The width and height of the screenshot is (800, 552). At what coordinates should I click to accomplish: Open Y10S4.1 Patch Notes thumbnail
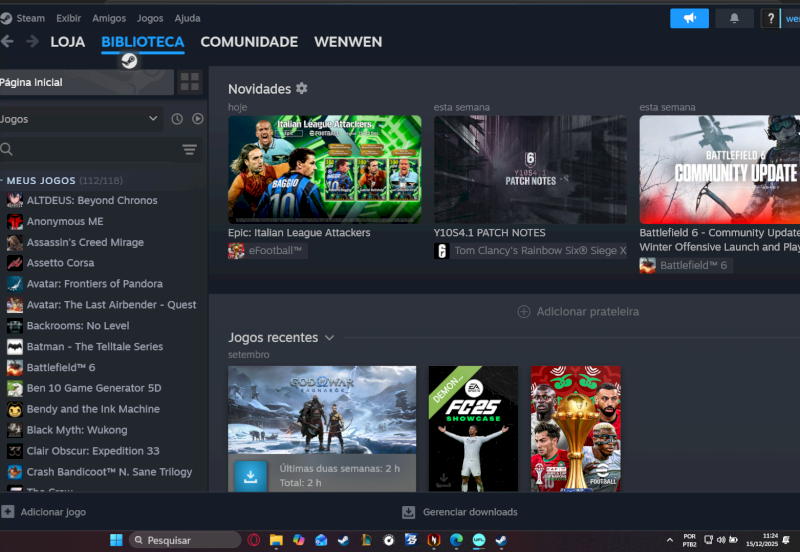click(530, 169)
